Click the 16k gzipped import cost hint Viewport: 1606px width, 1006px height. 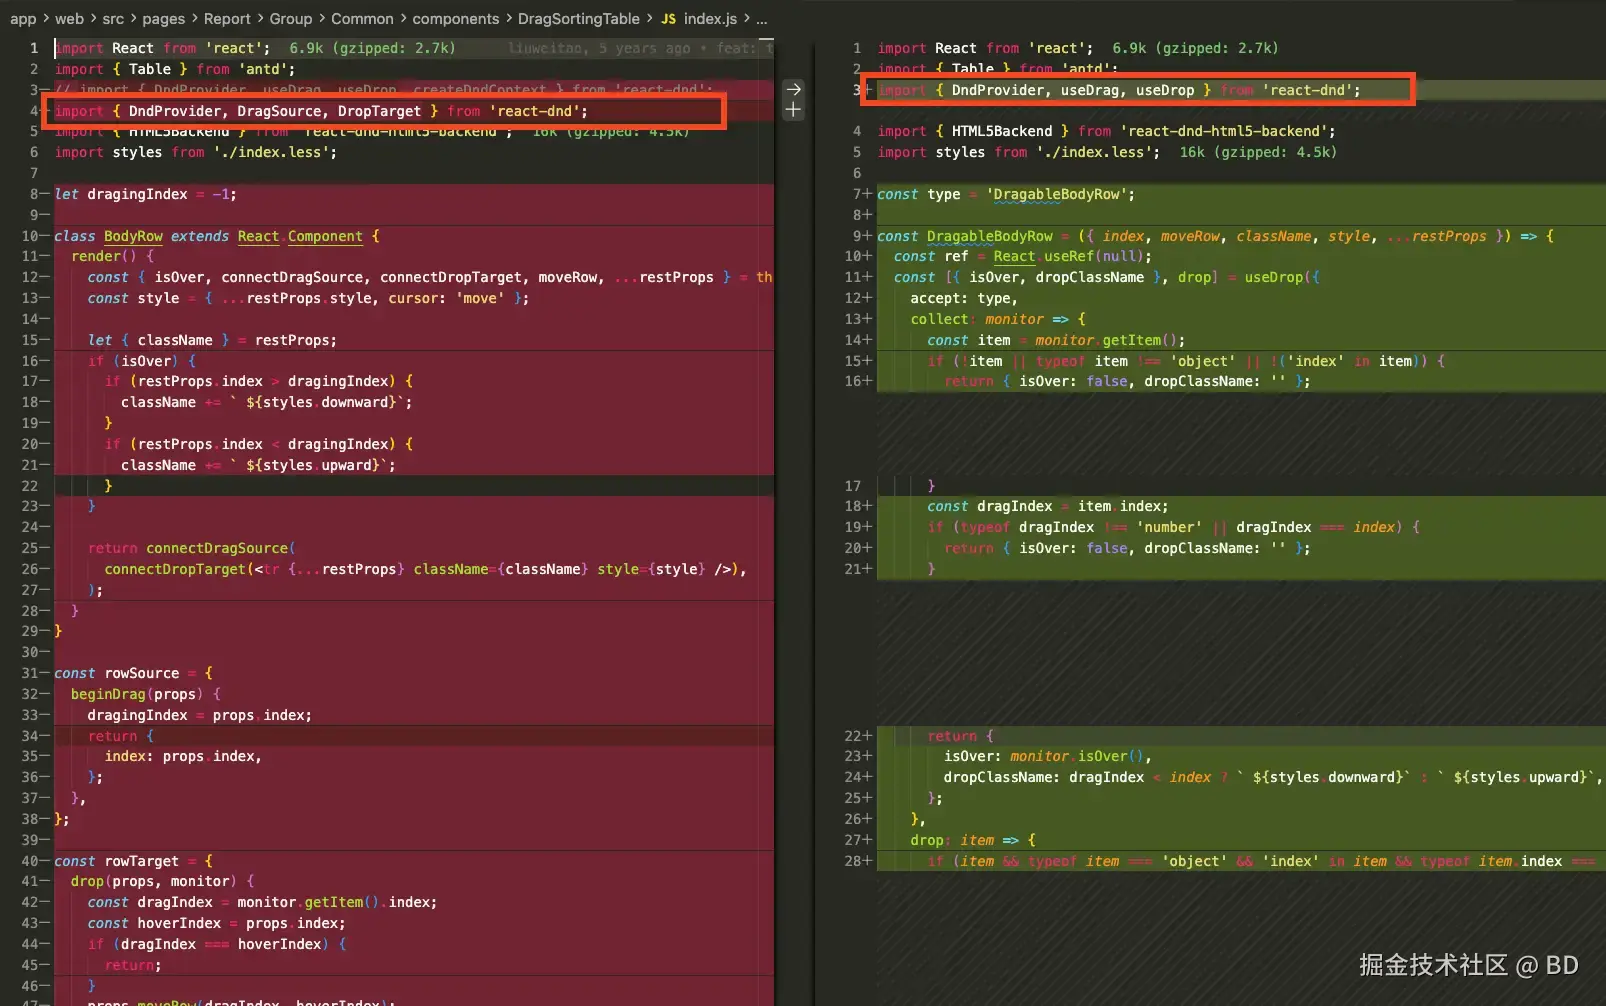1258,152
